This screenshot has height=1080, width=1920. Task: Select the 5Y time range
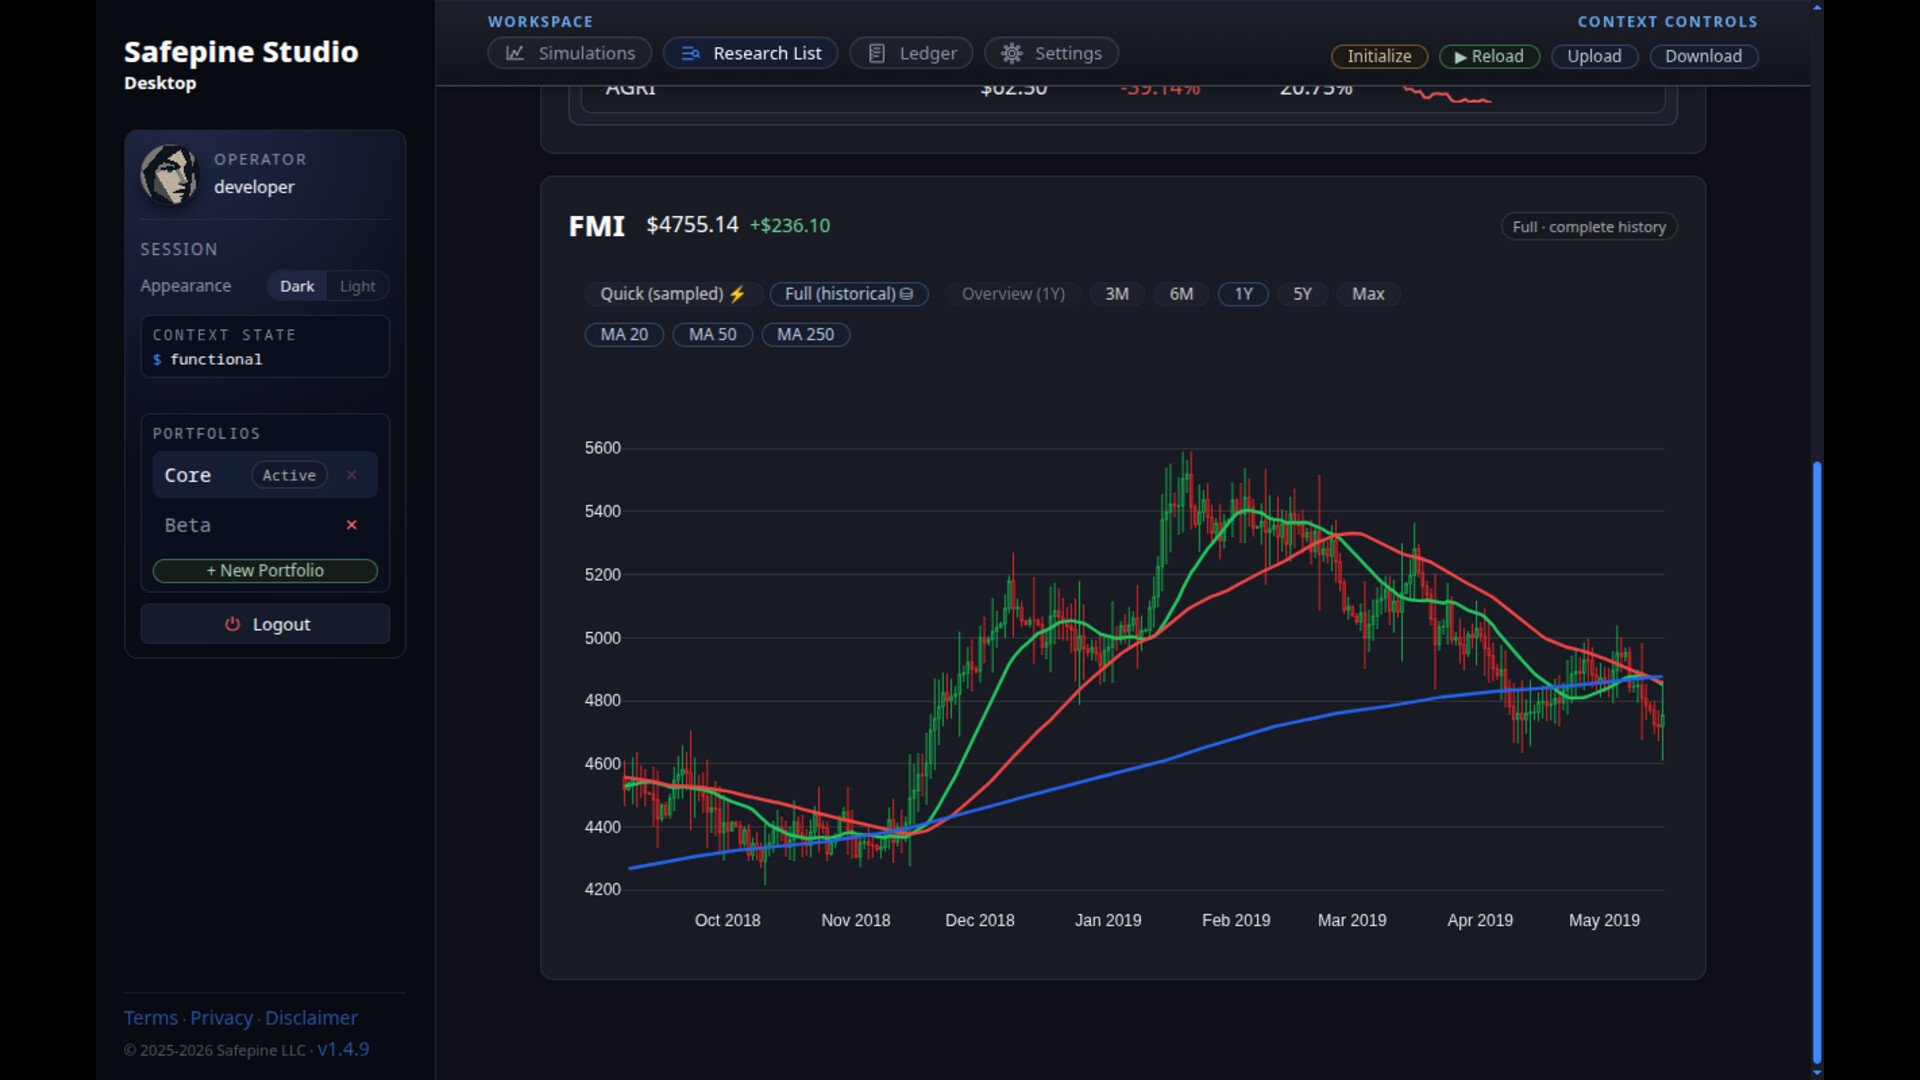(x=1301, y=294)
